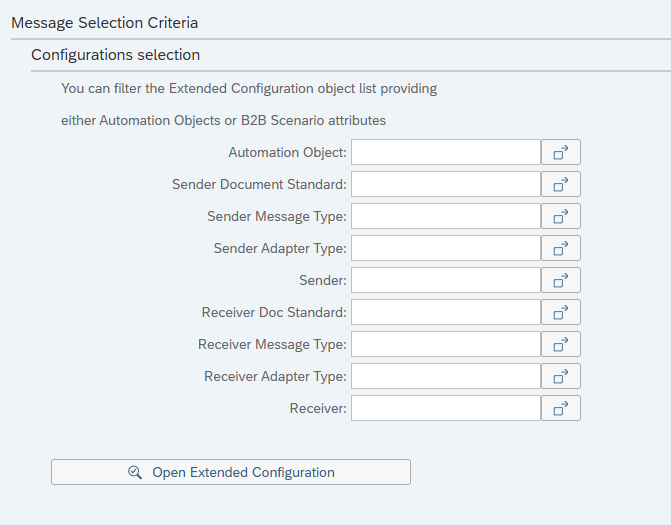671x525 pixels.
Task: Place cursor in the Sender input field
Action: 446,280
